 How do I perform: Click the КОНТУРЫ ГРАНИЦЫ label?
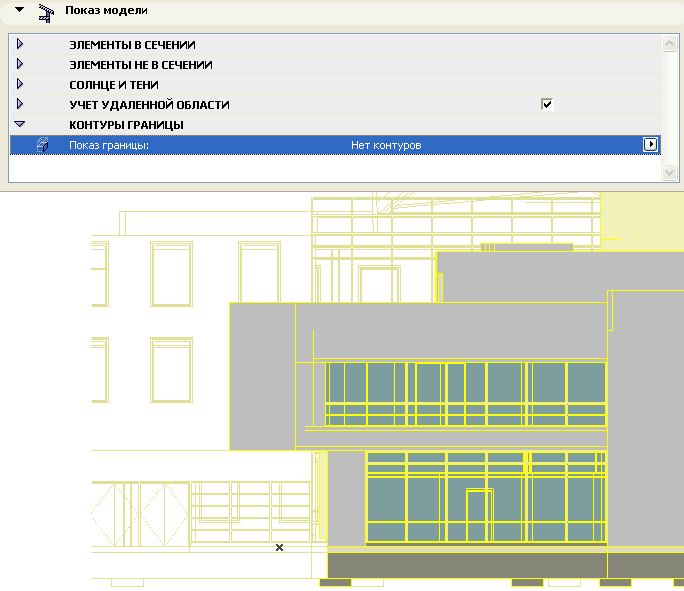[127, 125]
